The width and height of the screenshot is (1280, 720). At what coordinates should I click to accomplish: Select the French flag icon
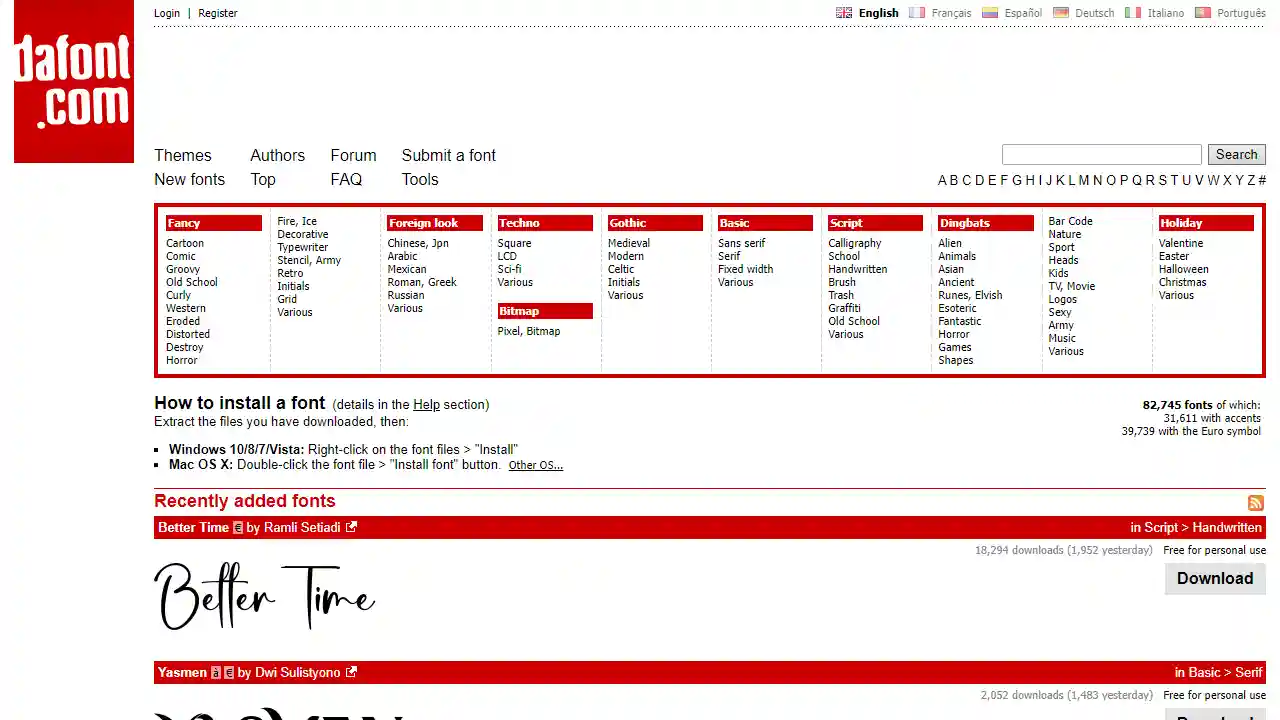[916, 13]
